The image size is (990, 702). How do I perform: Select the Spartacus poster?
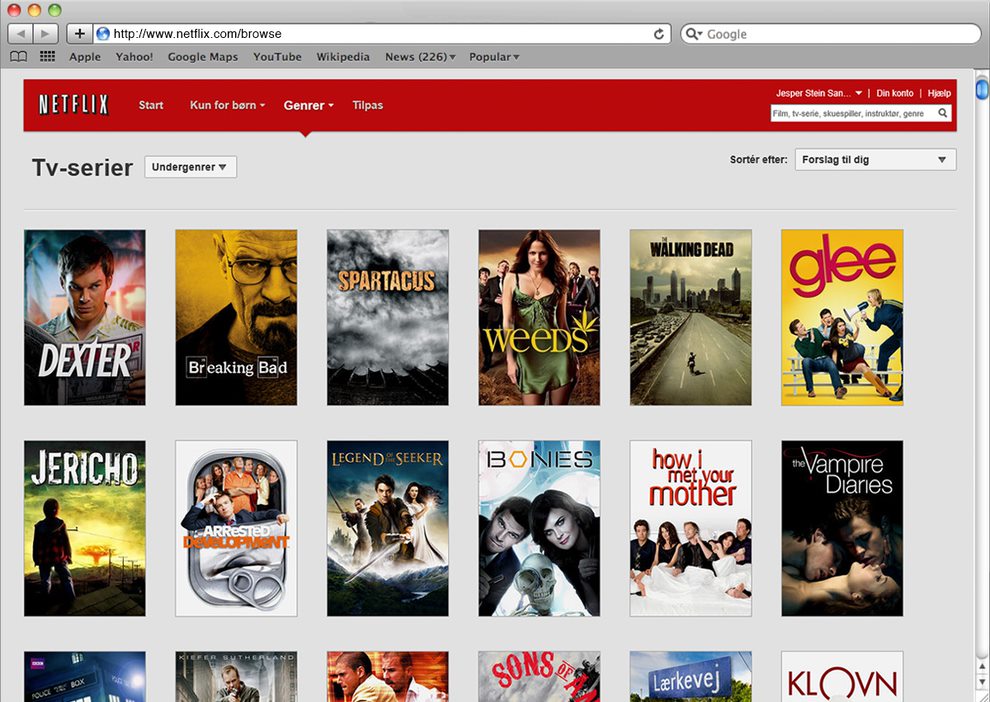(x=388, y=318)
